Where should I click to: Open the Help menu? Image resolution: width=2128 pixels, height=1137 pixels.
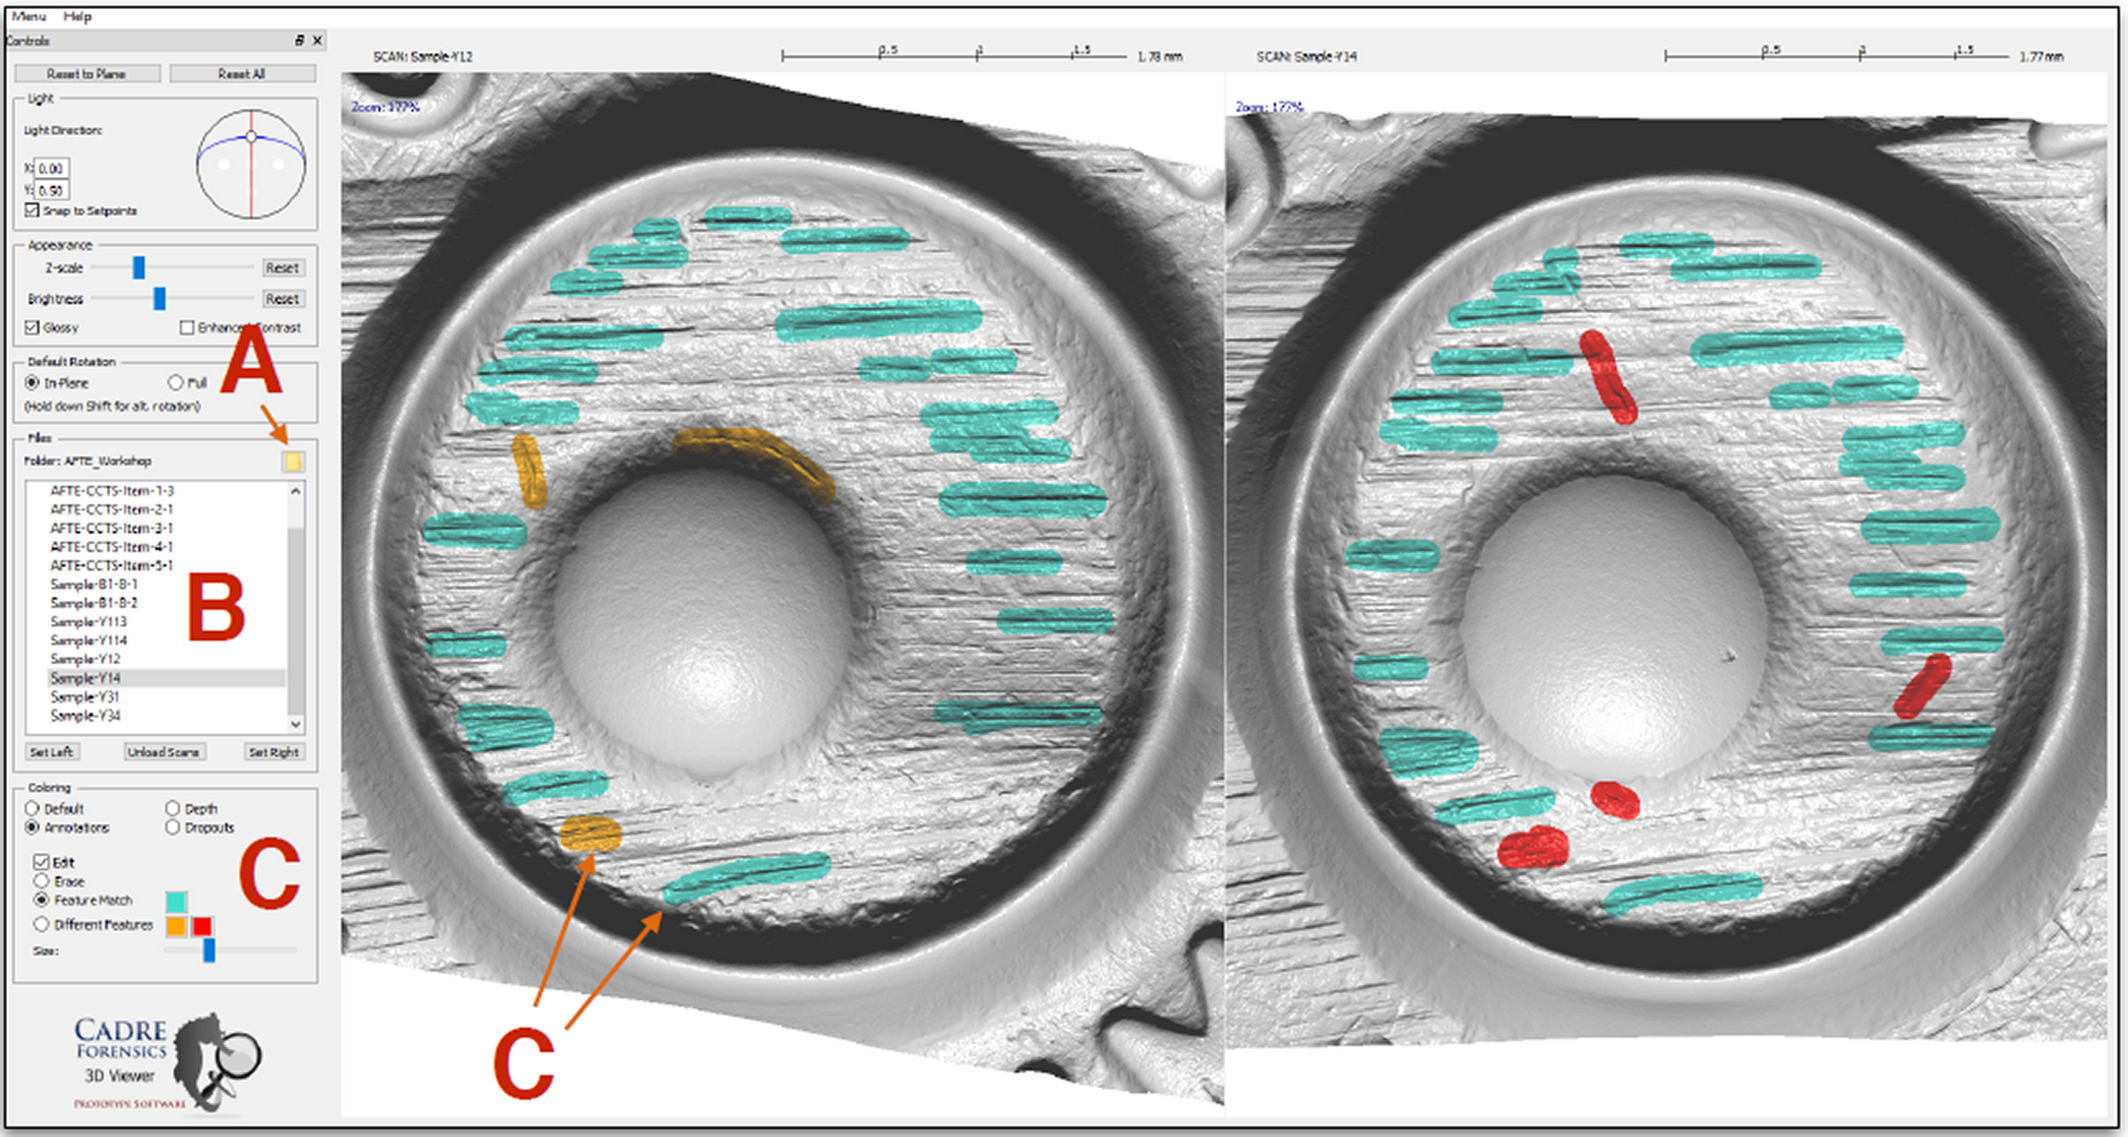(x=77, y=16)
